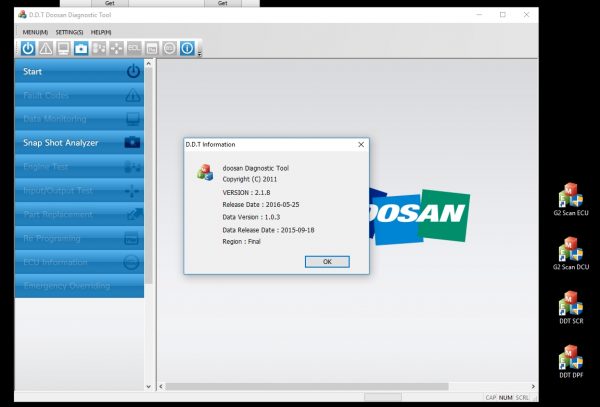Click the arrows icon on the Input/Output Test row
The height and width of the screenshot is (407, 600).
[132, 190]
